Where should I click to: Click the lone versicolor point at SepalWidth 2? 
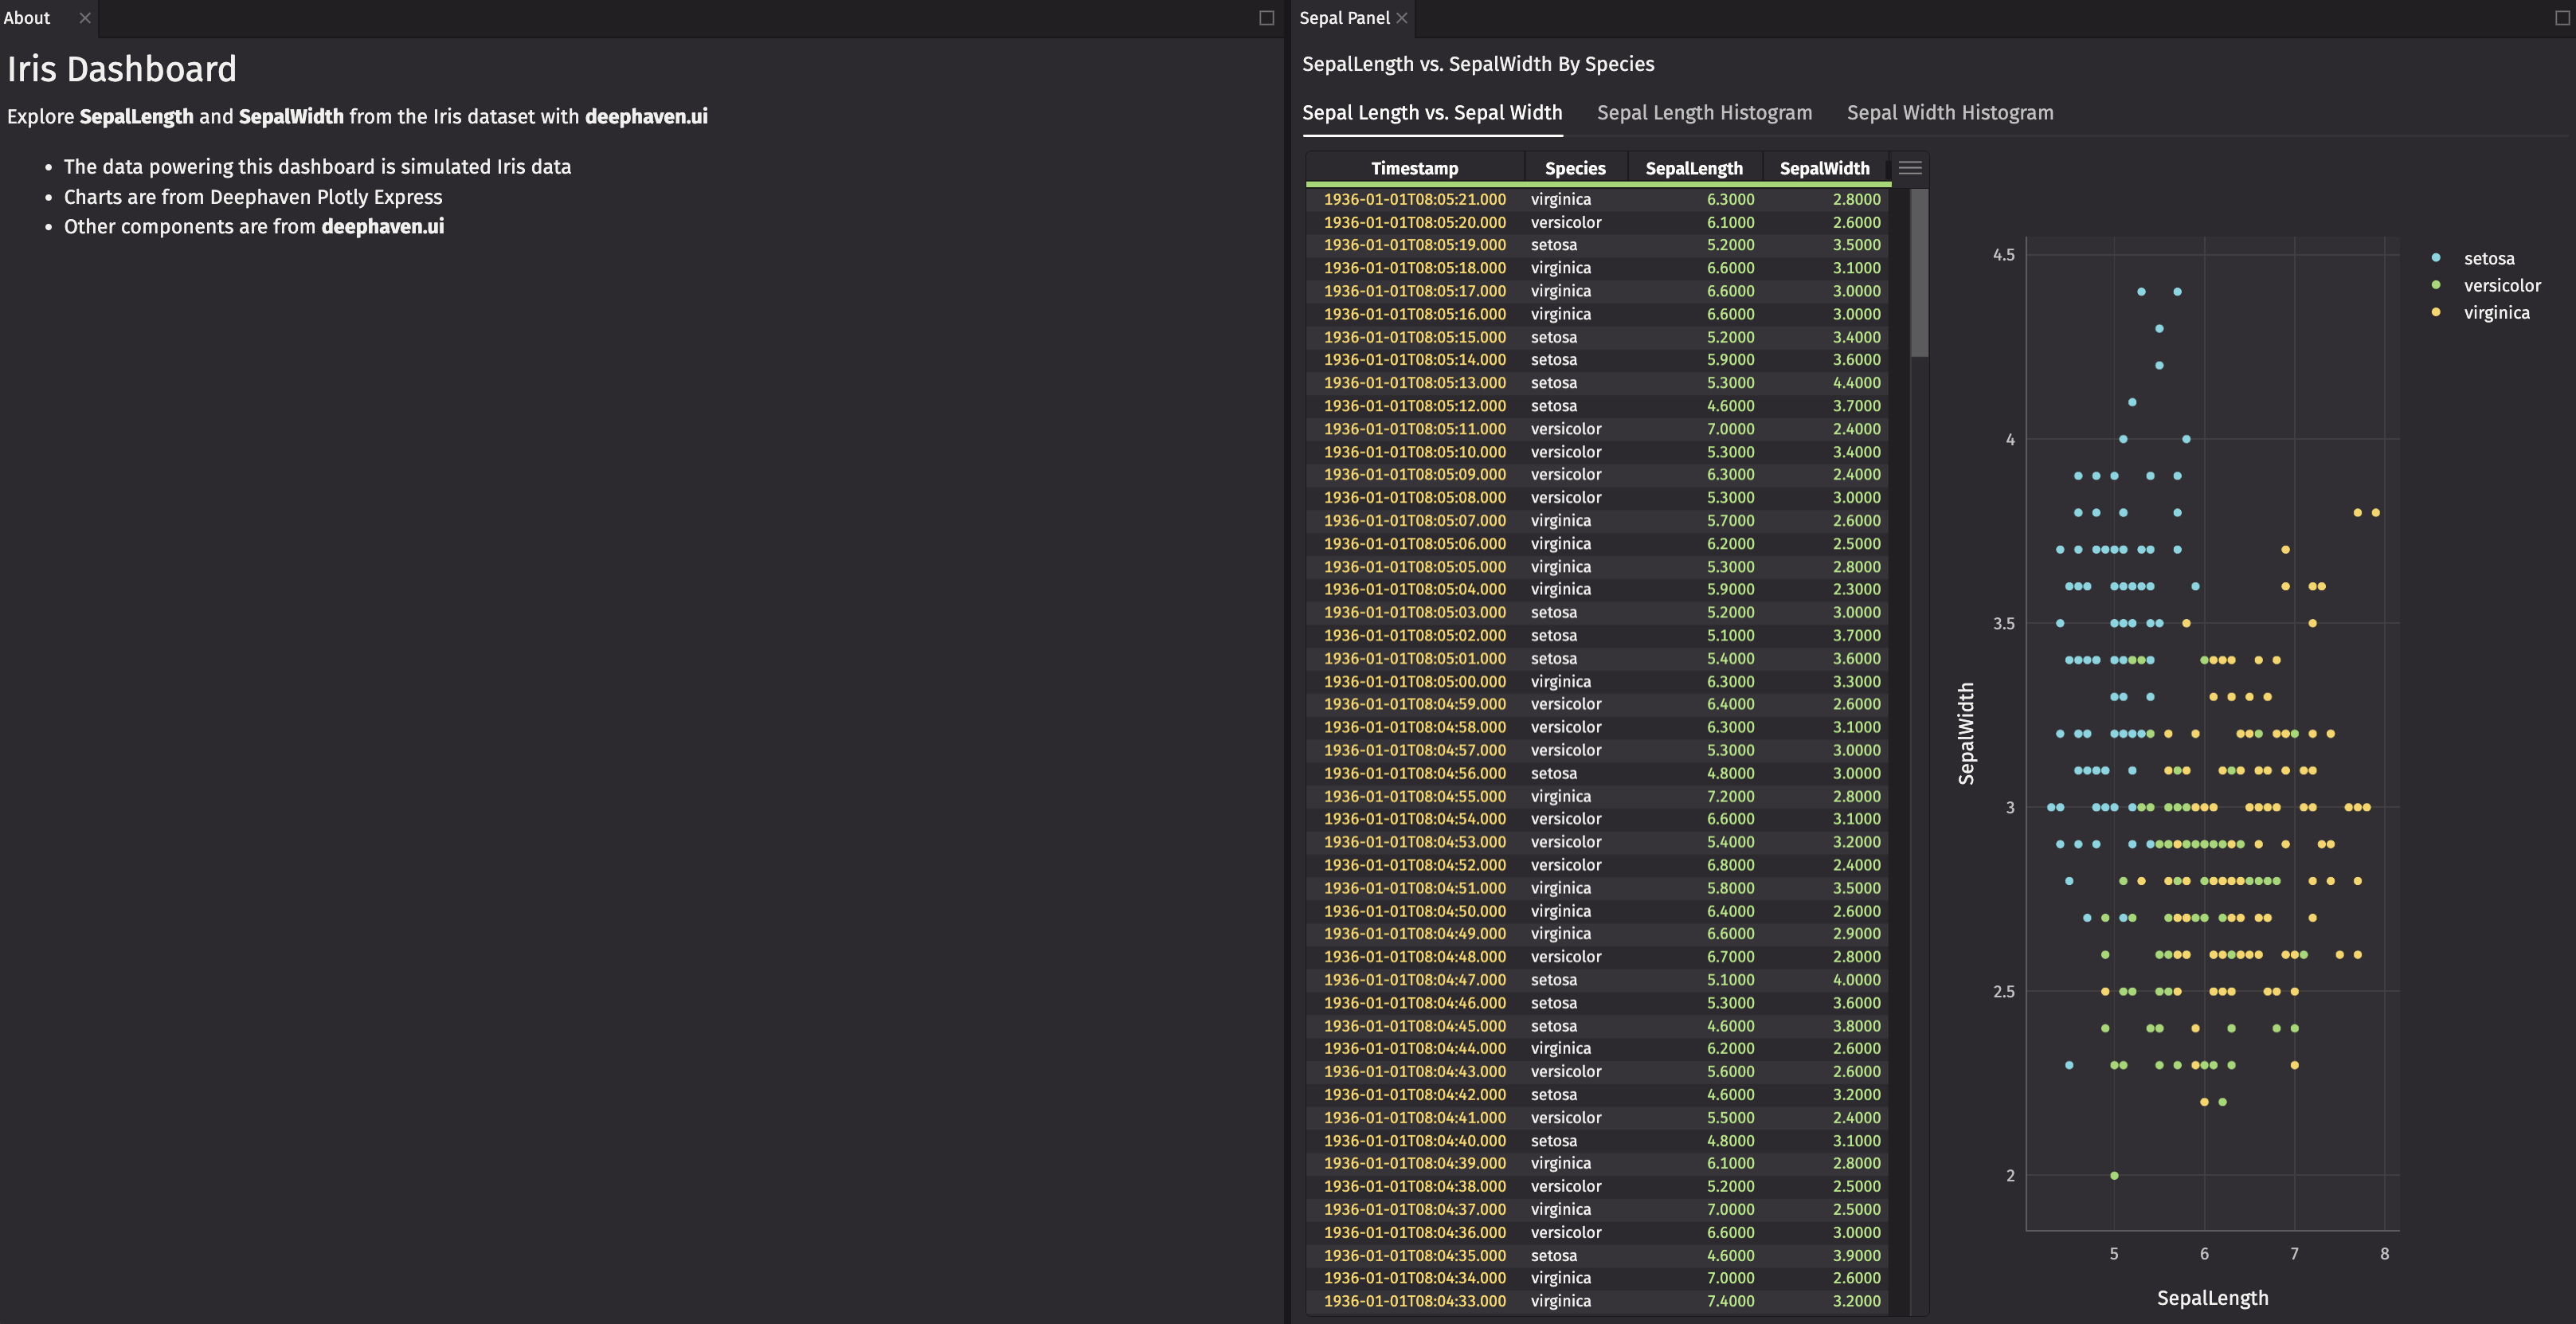coord(2114,1175)
